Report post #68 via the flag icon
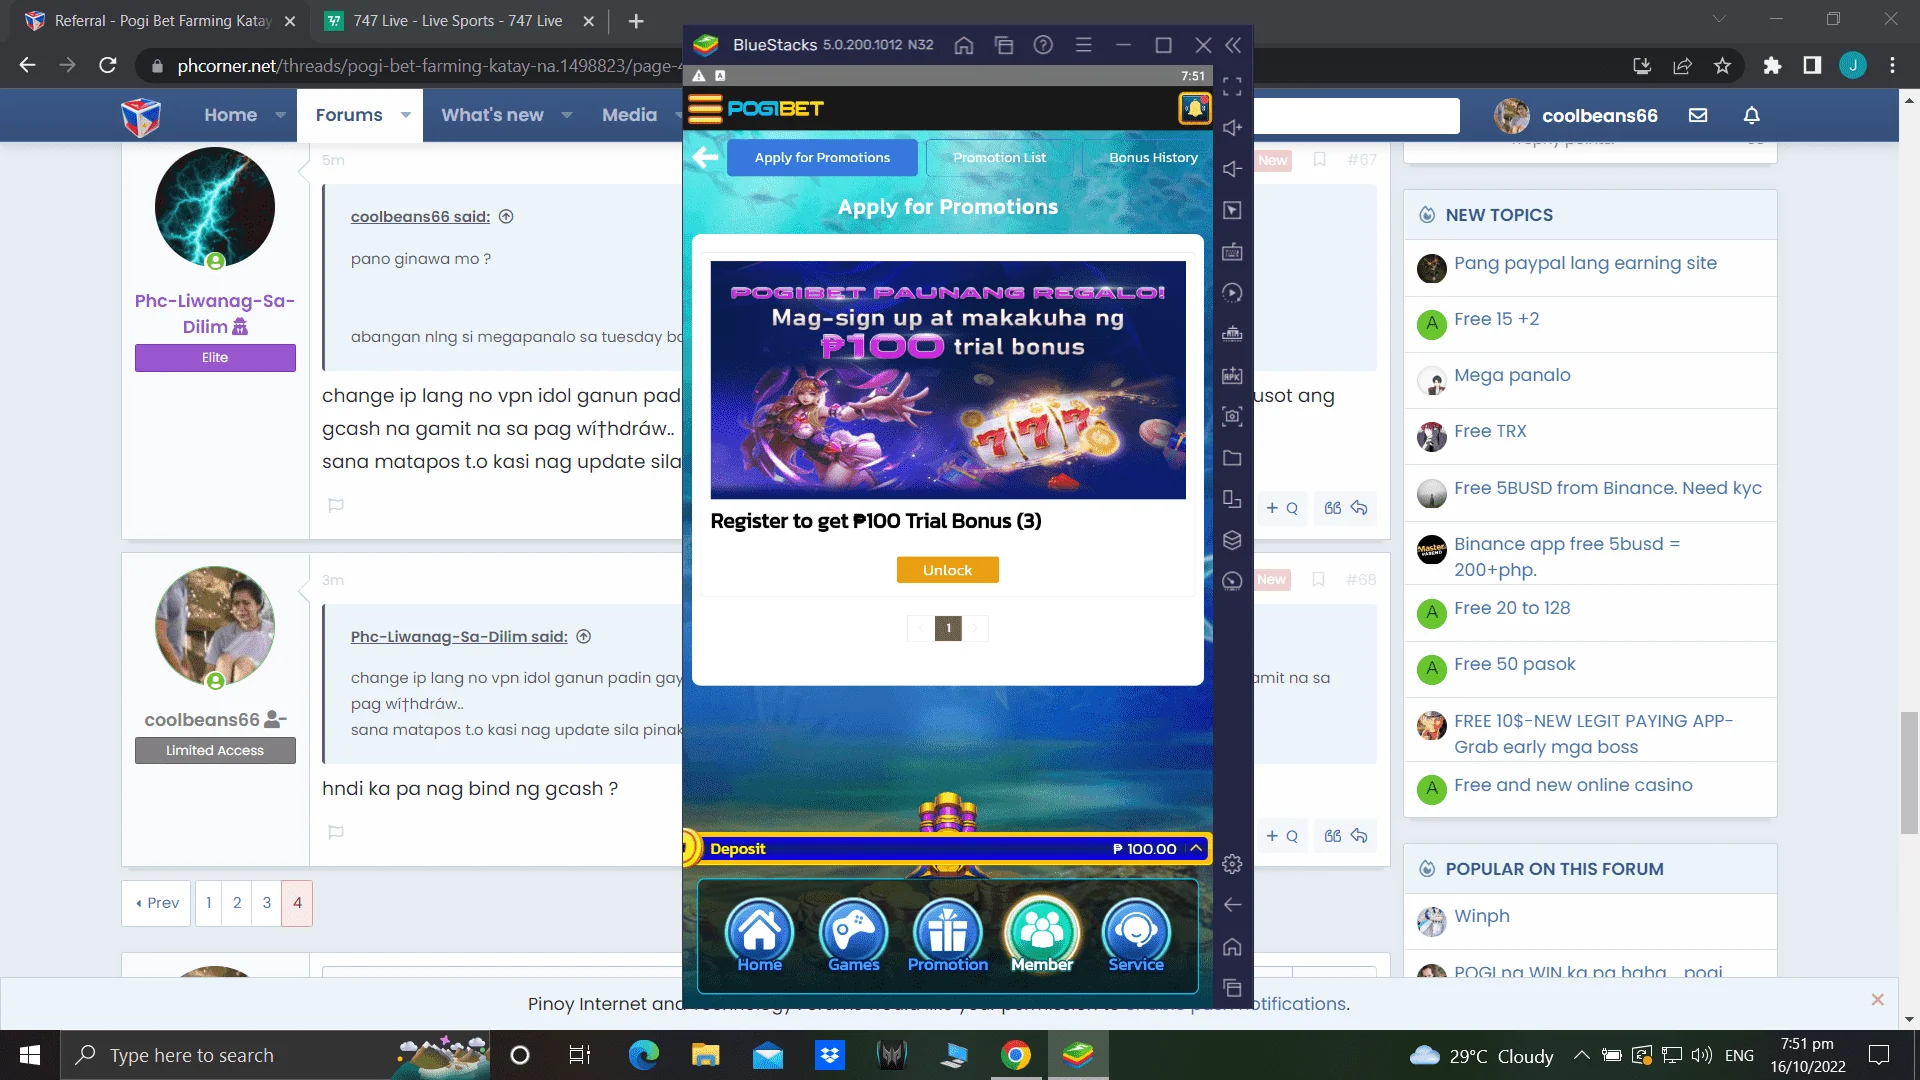This screenshot has height=1080, width=1920. coord(336,832)
